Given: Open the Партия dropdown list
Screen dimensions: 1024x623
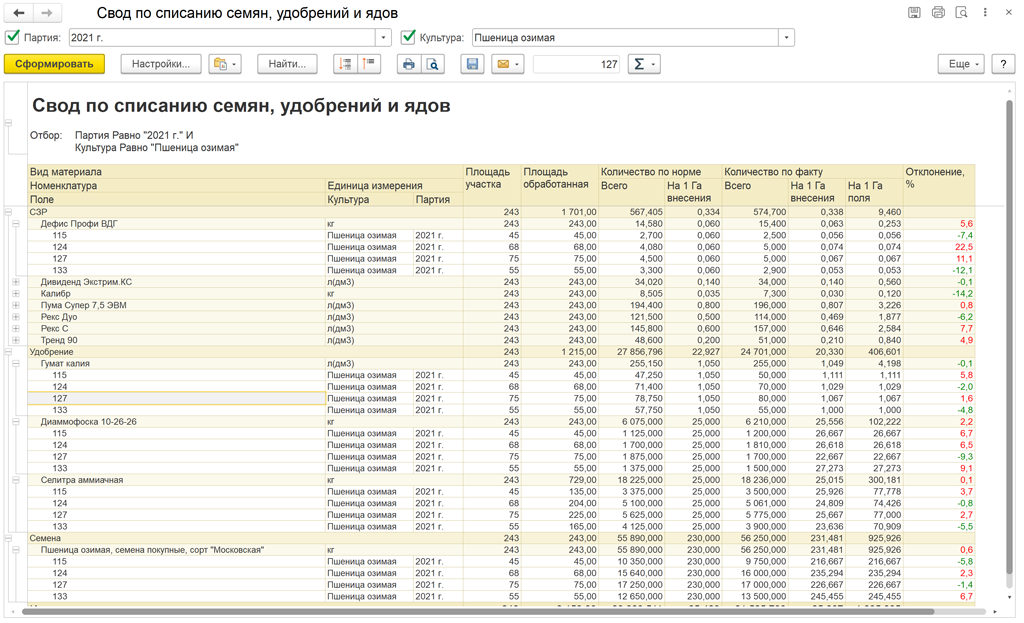Looking at the screenshot, I should pyautogui.click(x=384, y=38).
